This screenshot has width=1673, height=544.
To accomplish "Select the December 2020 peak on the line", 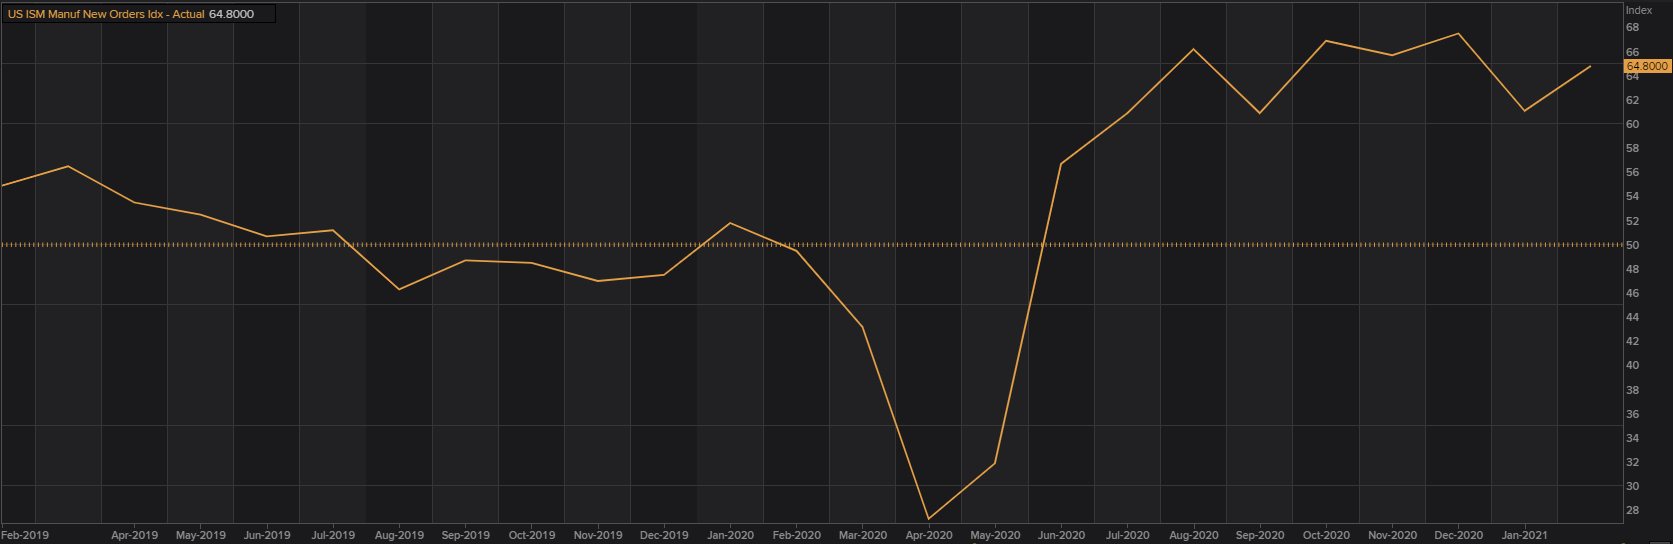I will [x=1458, y=34].
